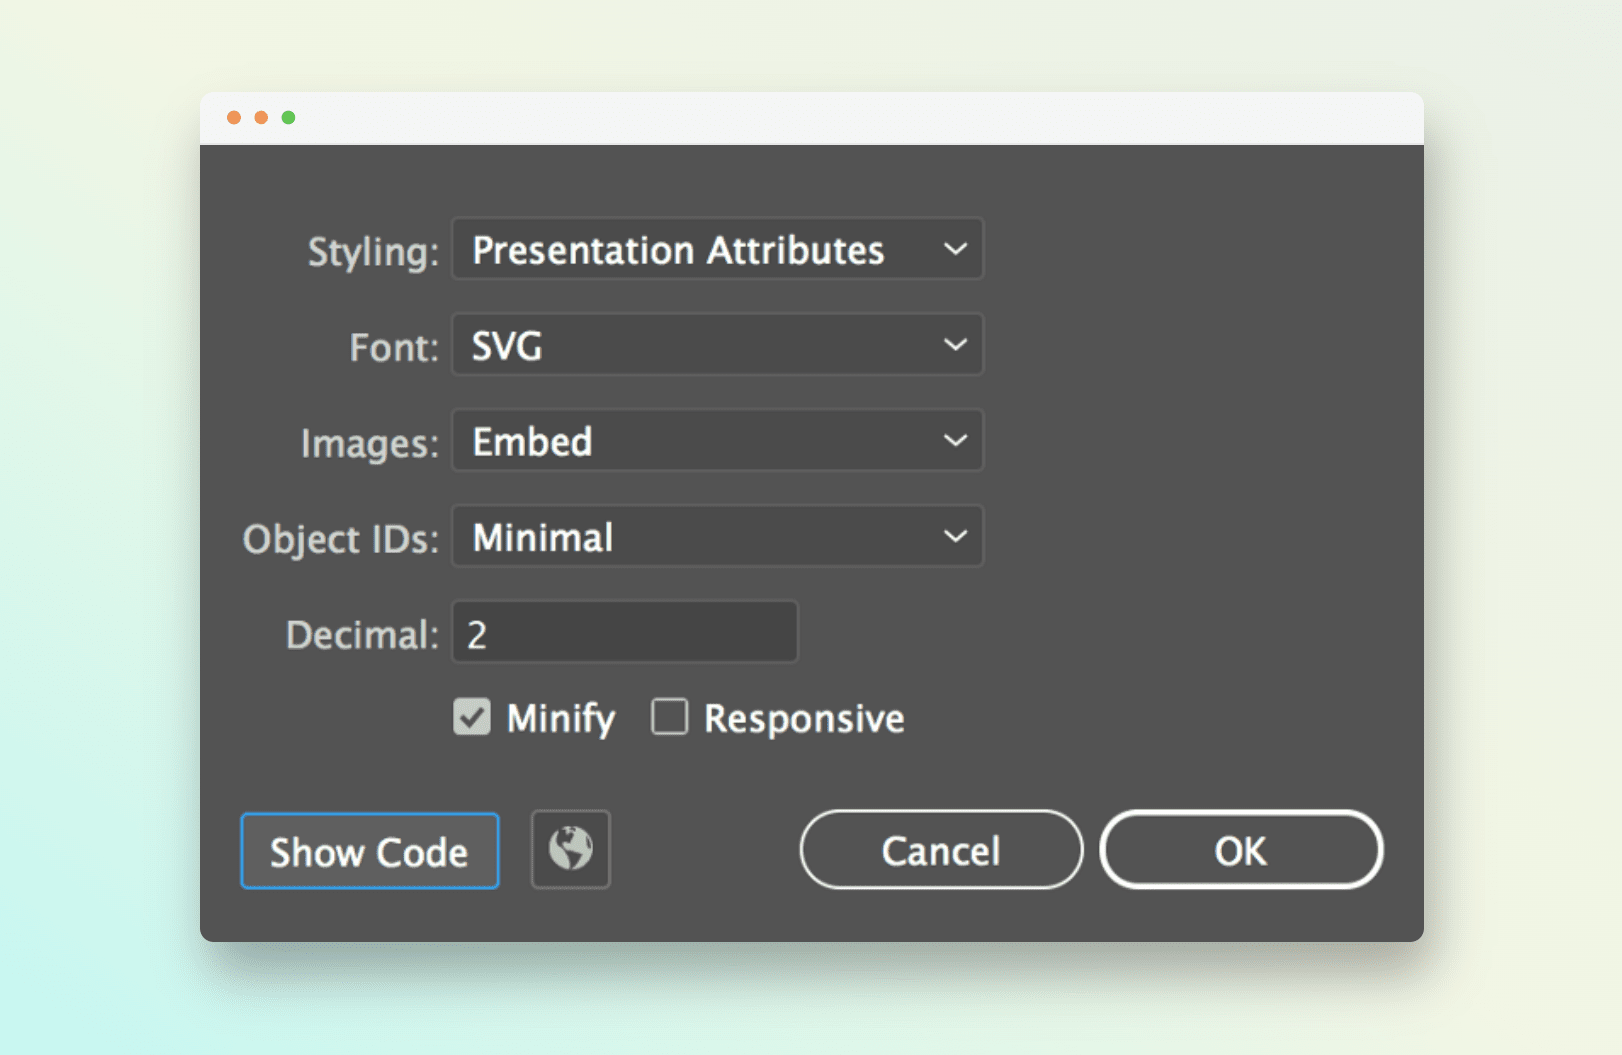Click the green maximize window dot
Image resolution: width=1622 pixels, height=1055 pixels.
tap(288, 118)
